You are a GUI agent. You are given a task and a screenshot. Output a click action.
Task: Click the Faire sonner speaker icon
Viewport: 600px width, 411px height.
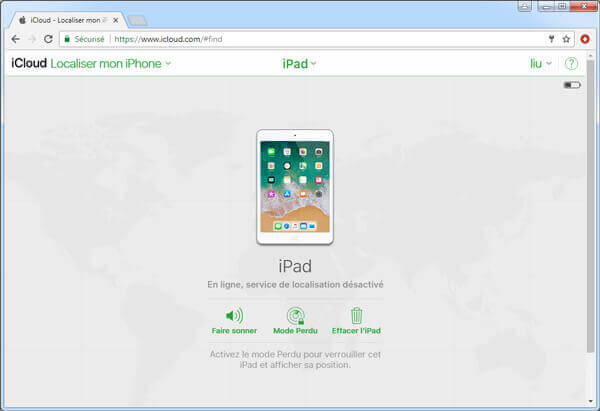234,316
